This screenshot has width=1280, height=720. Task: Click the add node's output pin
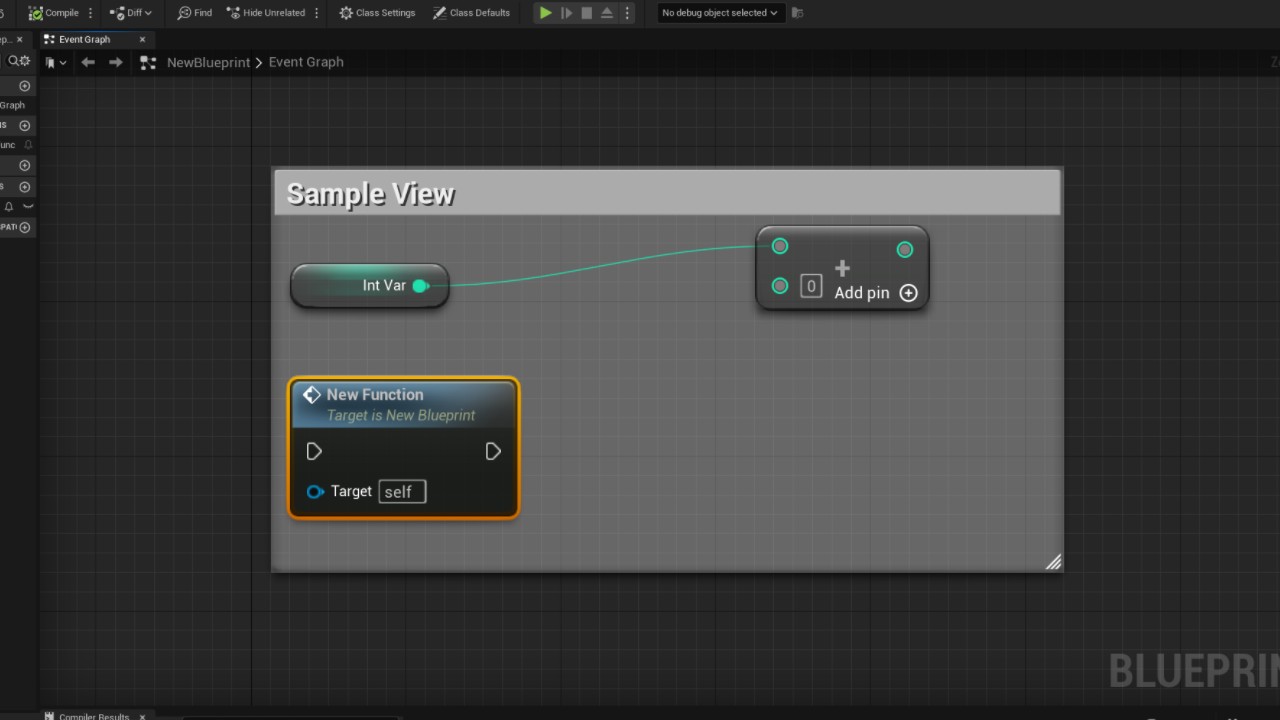(905, 249)
